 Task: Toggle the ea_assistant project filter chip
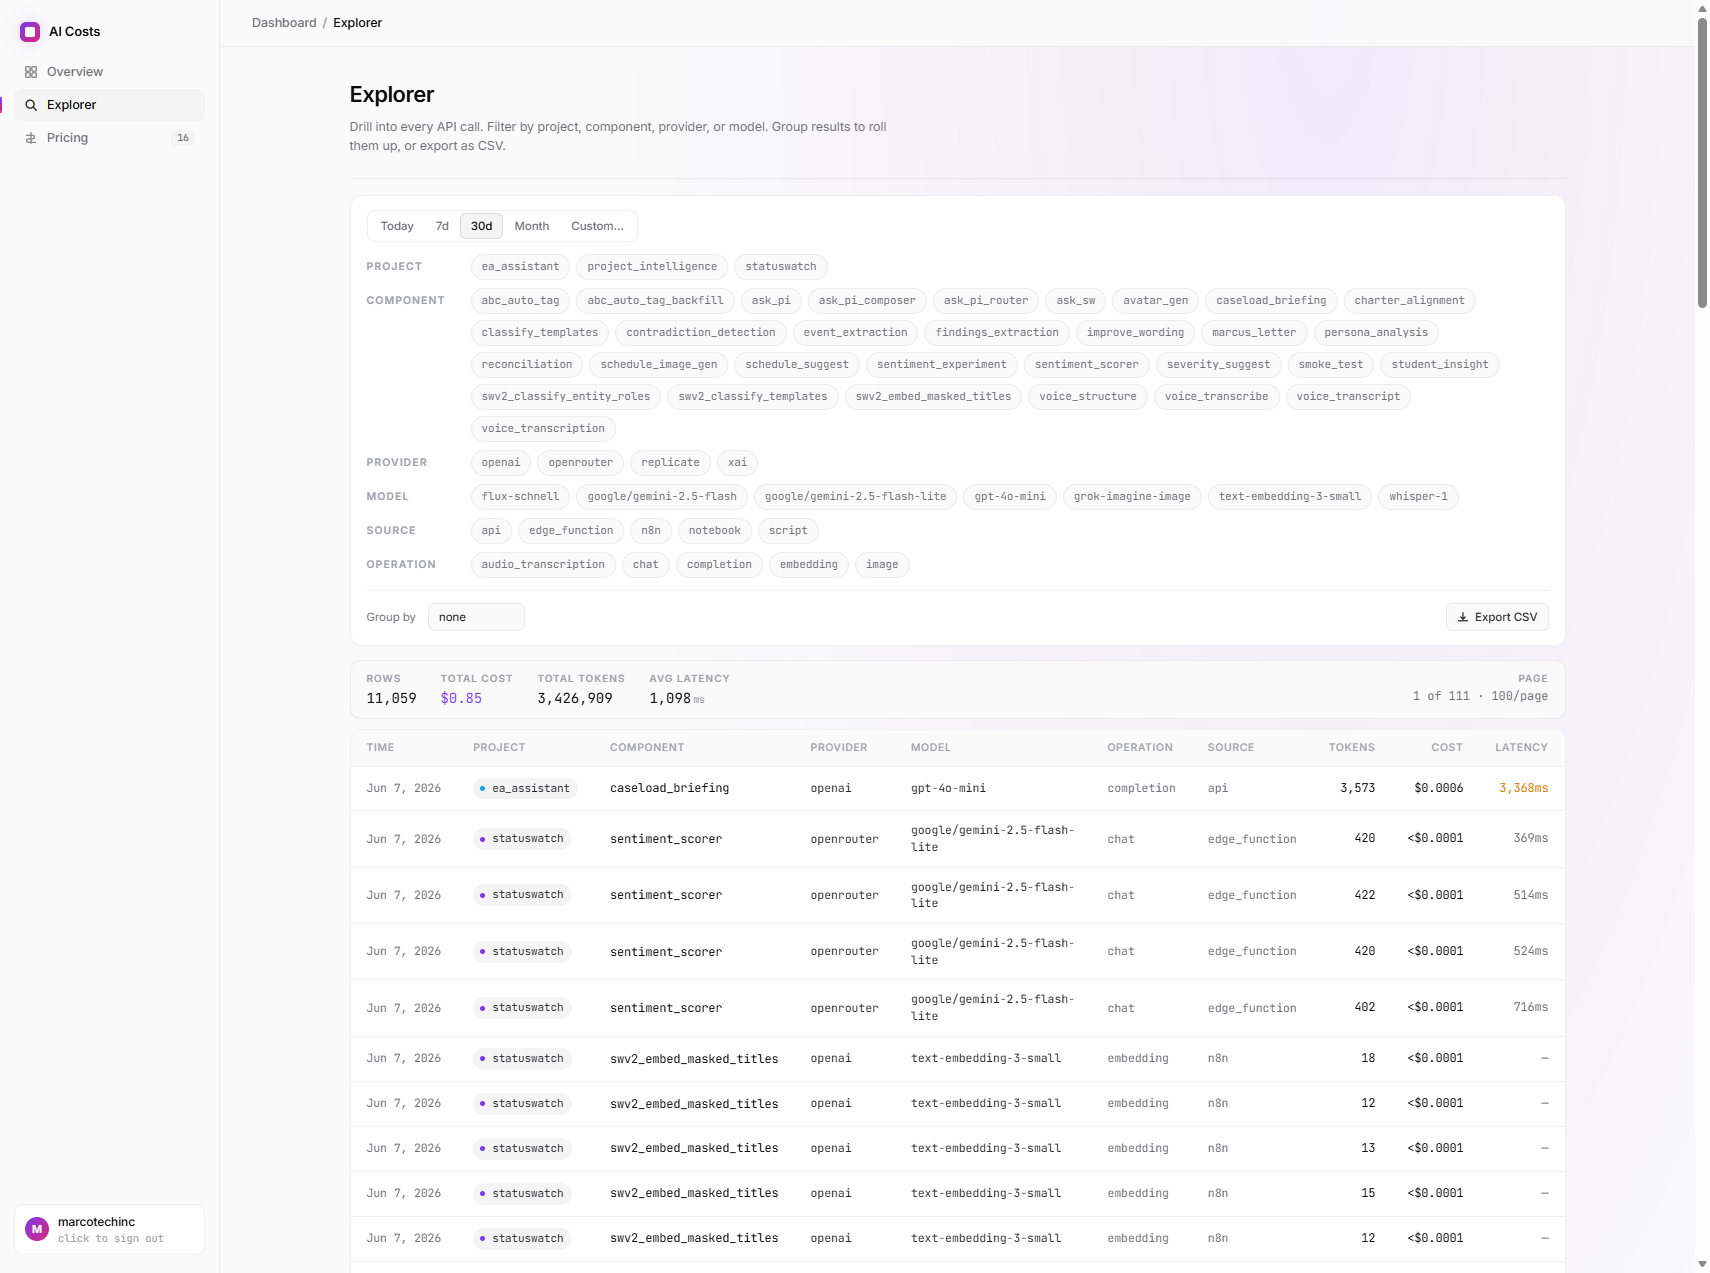point(520,267)
